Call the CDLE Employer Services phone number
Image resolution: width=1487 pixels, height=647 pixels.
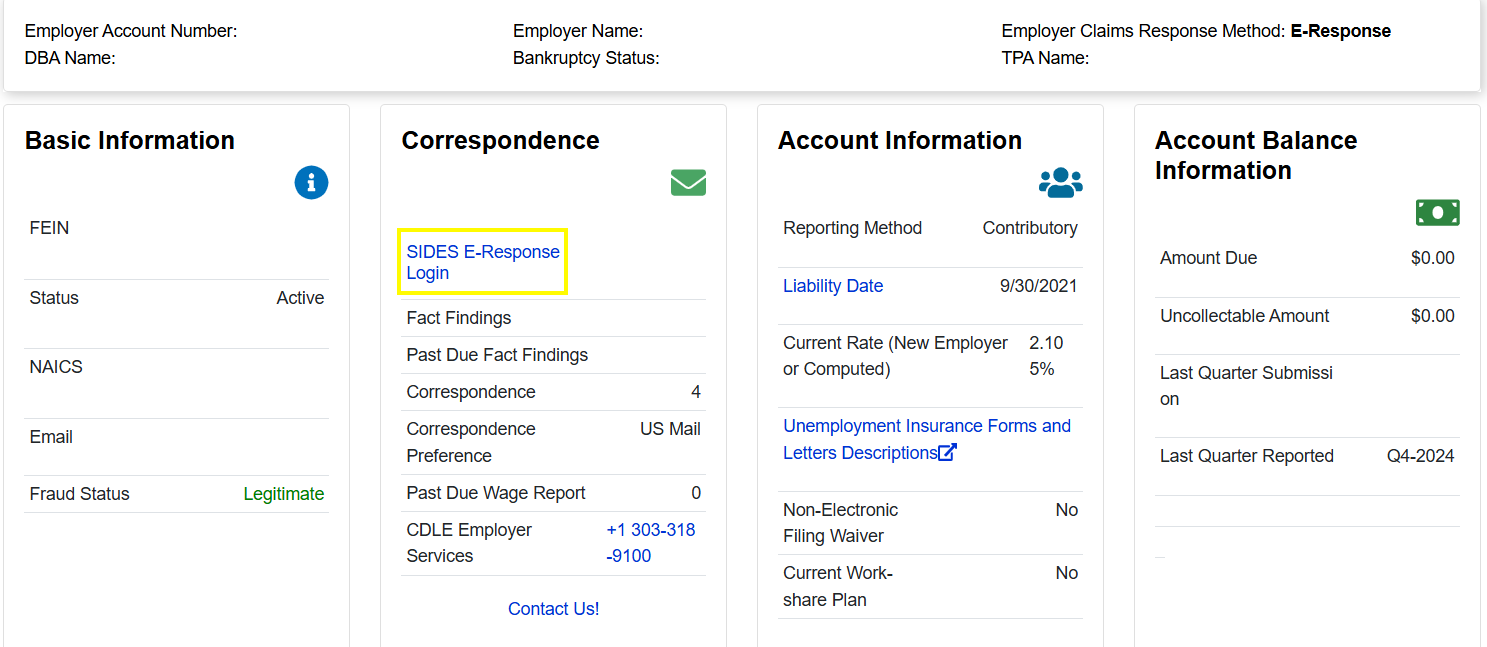click(650, 543)
